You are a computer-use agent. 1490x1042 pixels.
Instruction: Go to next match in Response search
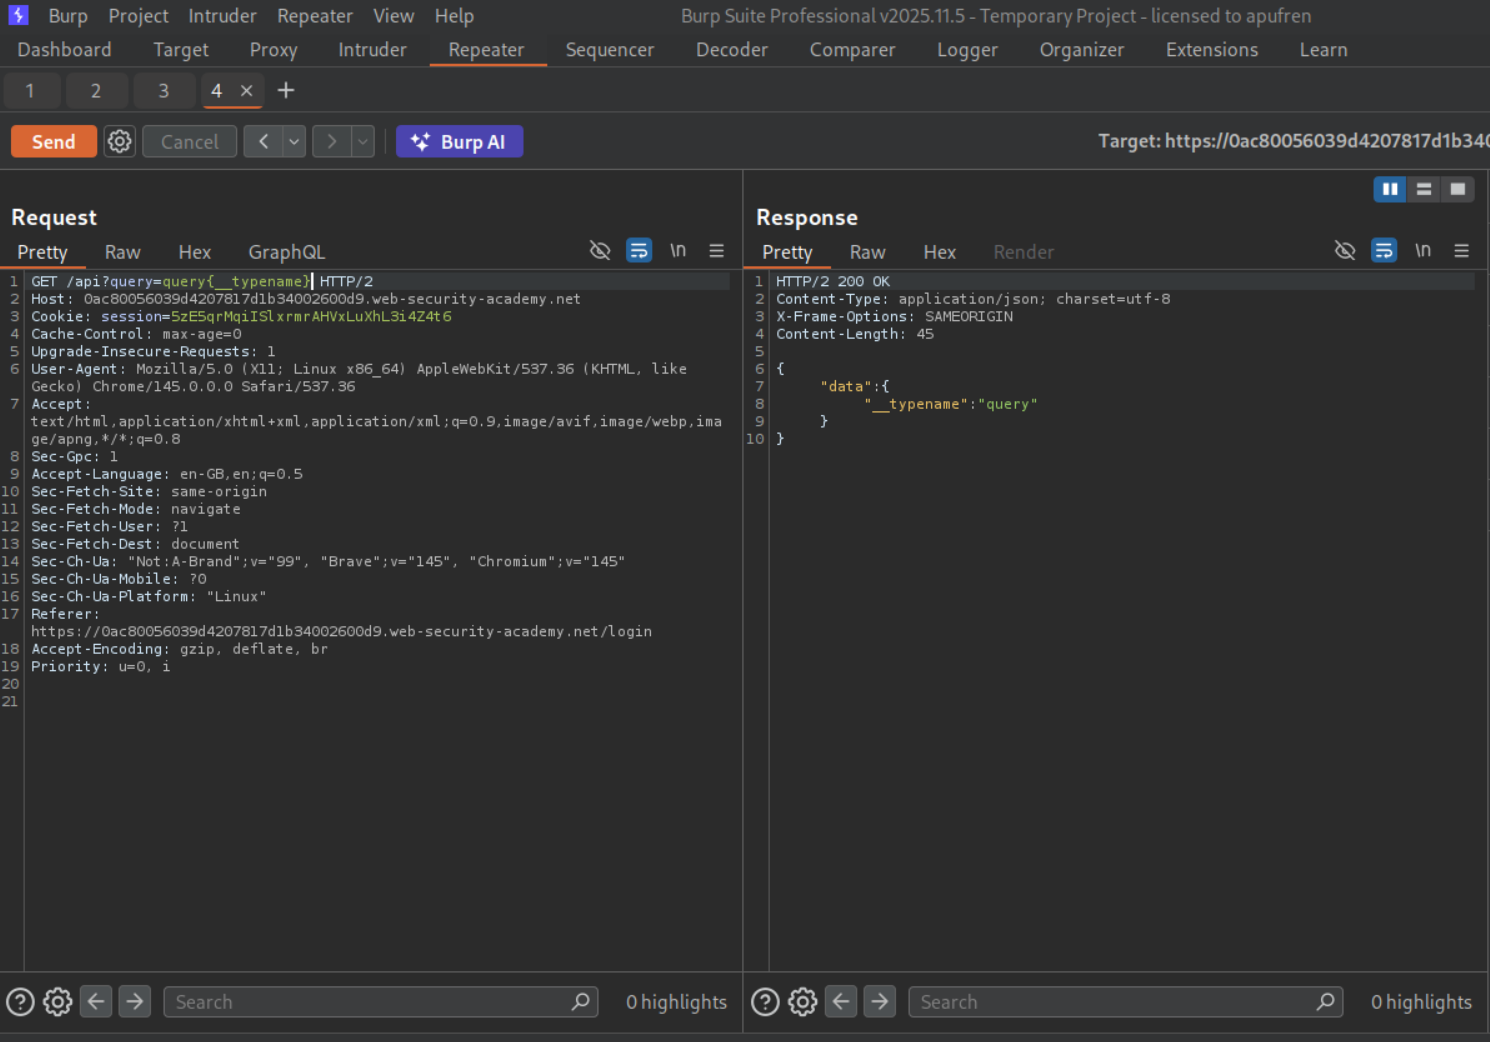pyautogui.click(x=879, y=1001)
